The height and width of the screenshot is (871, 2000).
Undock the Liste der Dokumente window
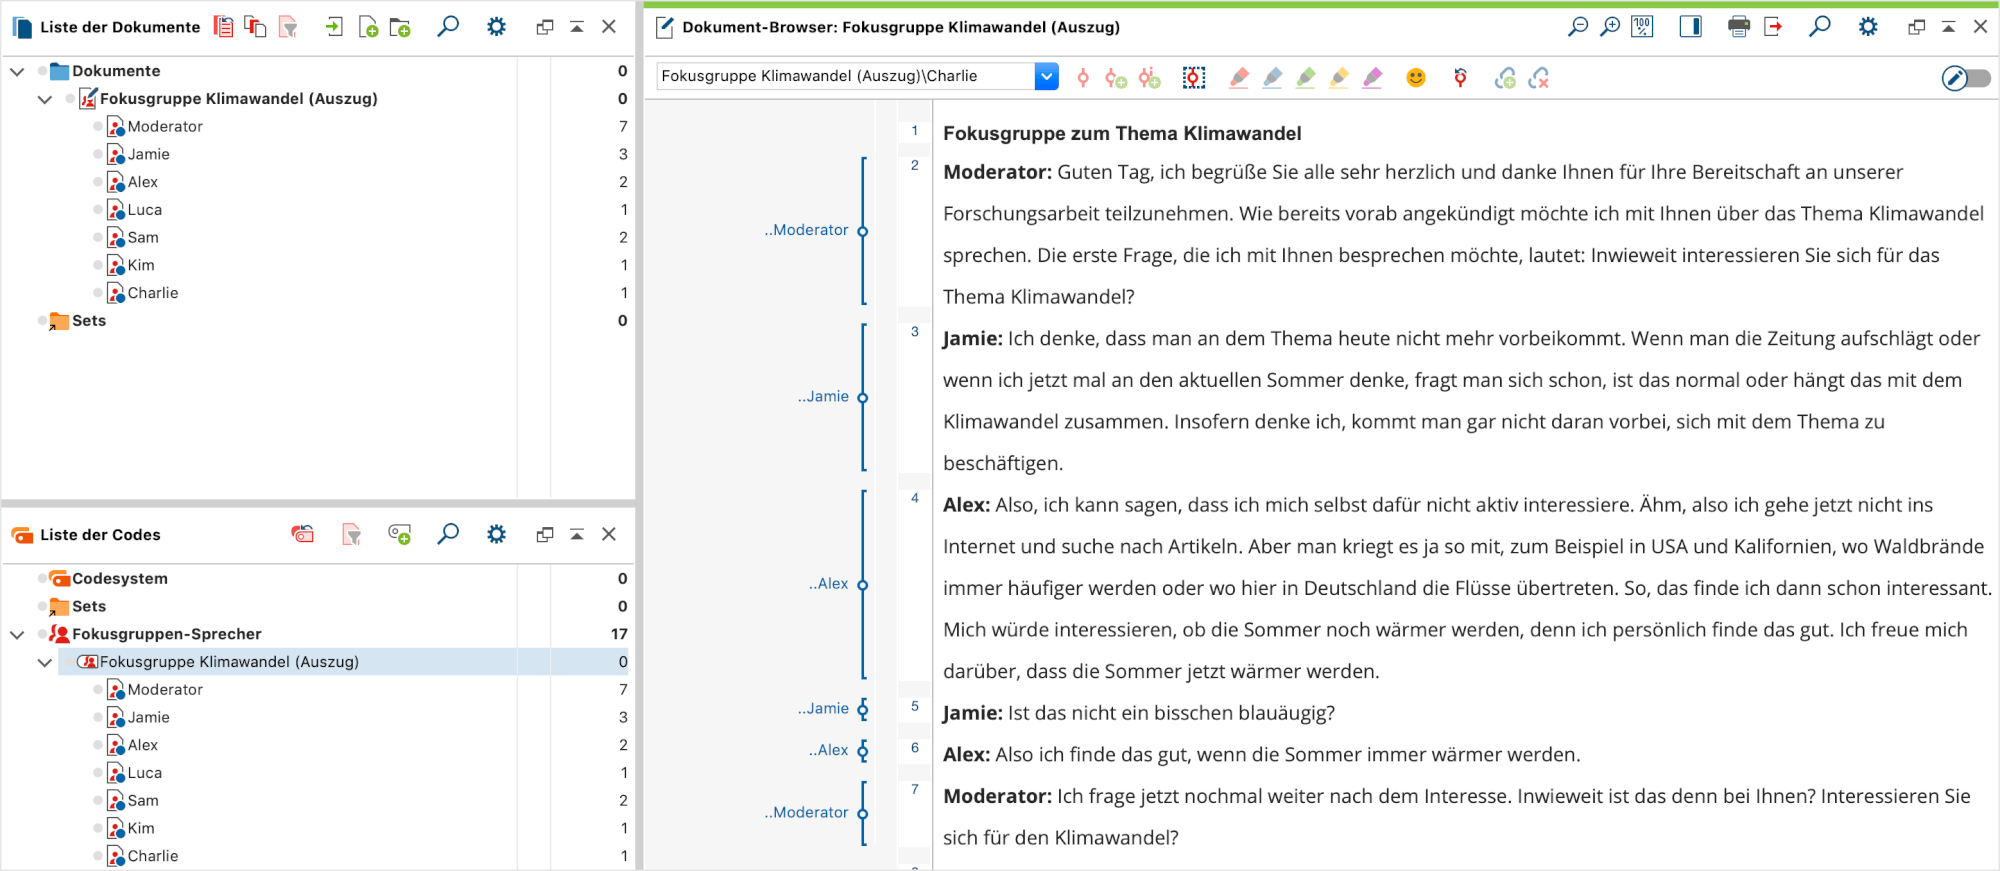point(545,27)
